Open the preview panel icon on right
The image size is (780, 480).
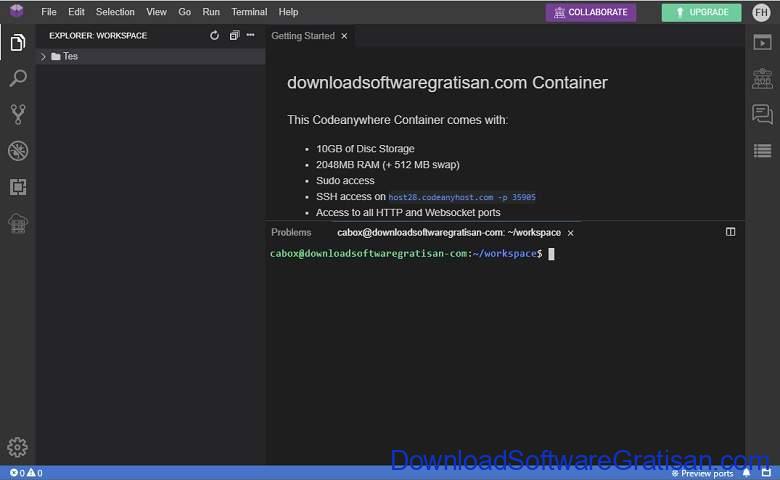762,43
